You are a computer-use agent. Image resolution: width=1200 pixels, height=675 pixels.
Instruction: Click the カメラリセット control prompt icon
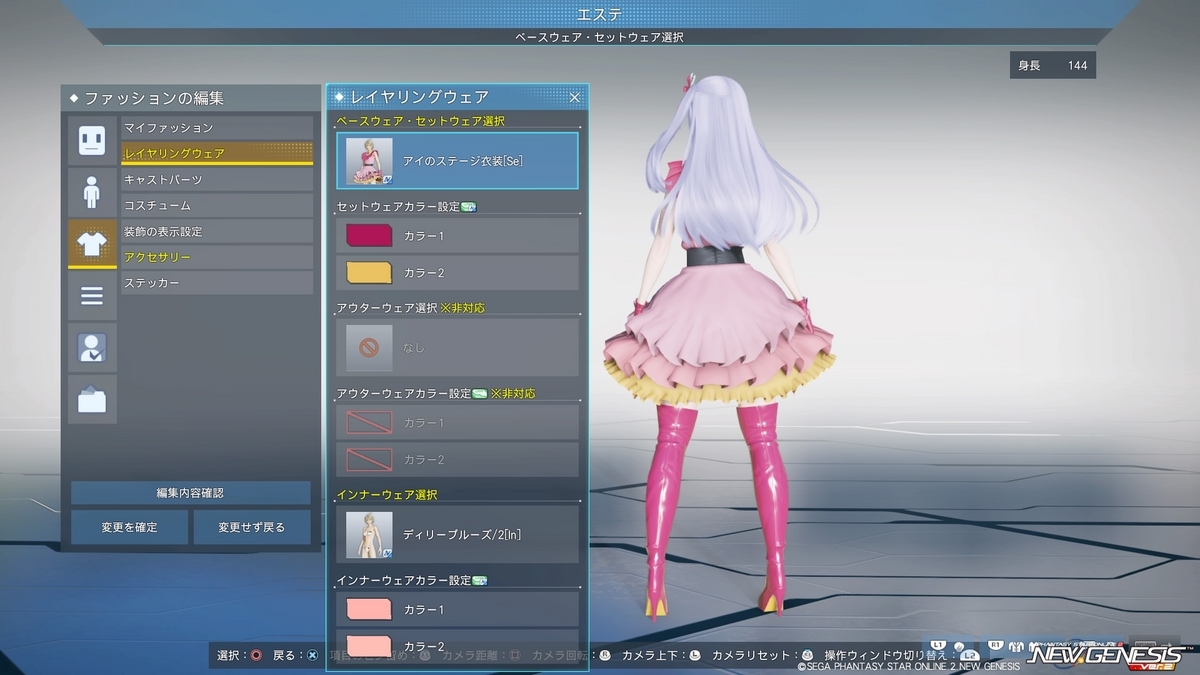(x=809, y=656)
